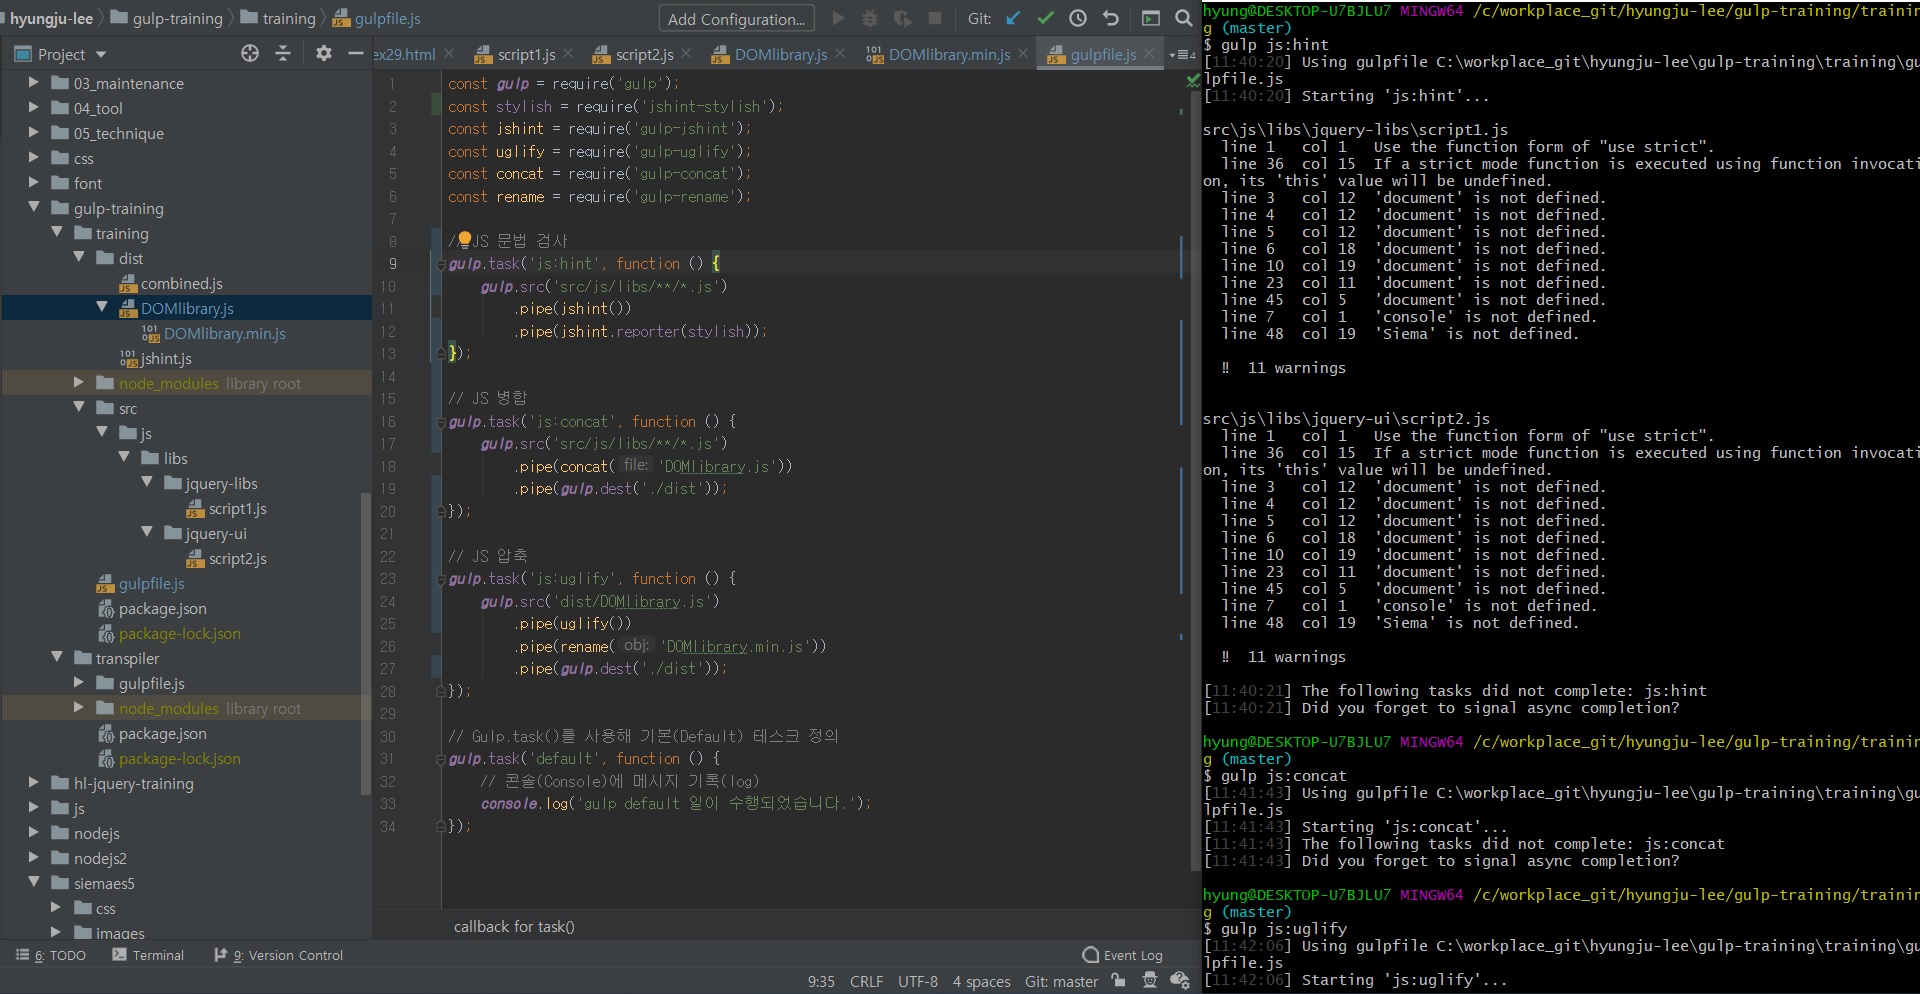Toggle the read-only lock icon in status bar
Screen dimensions: 1920x994
click(1118, 981)
